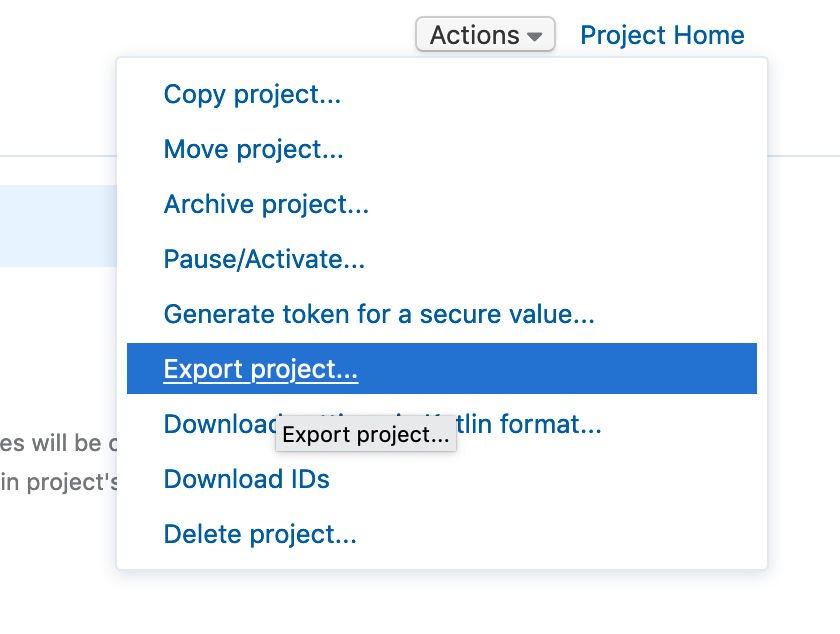Open the Actions dropdown button
Viewport: 840px width, 634px height.
point(484,35)
